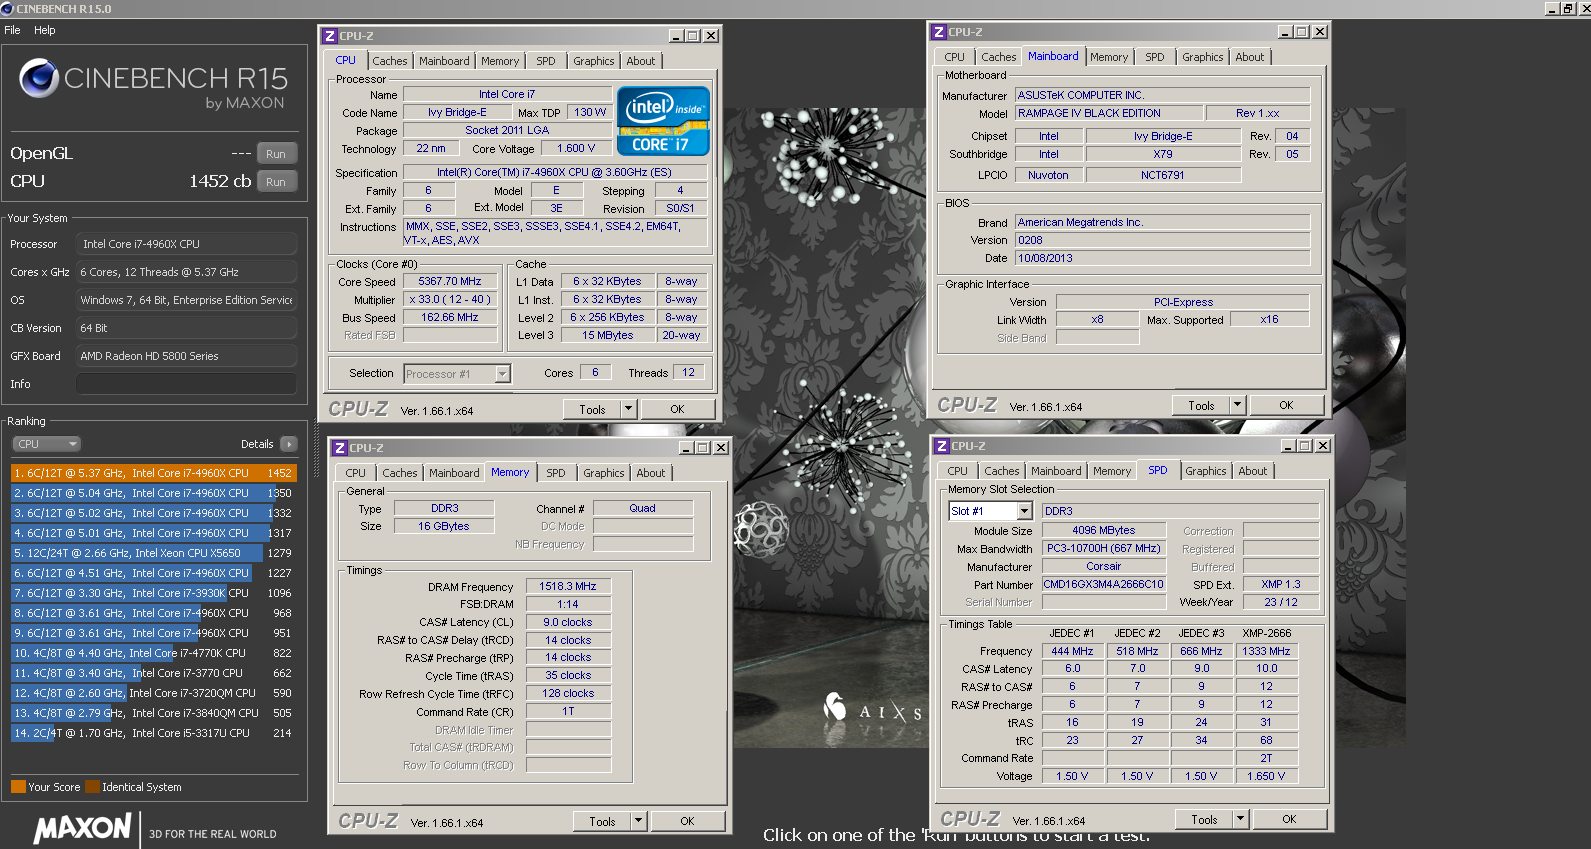Minimize the SPD CPU-Z window
This screenshot has width=1591, height=849.
[x=1288, y=446]
